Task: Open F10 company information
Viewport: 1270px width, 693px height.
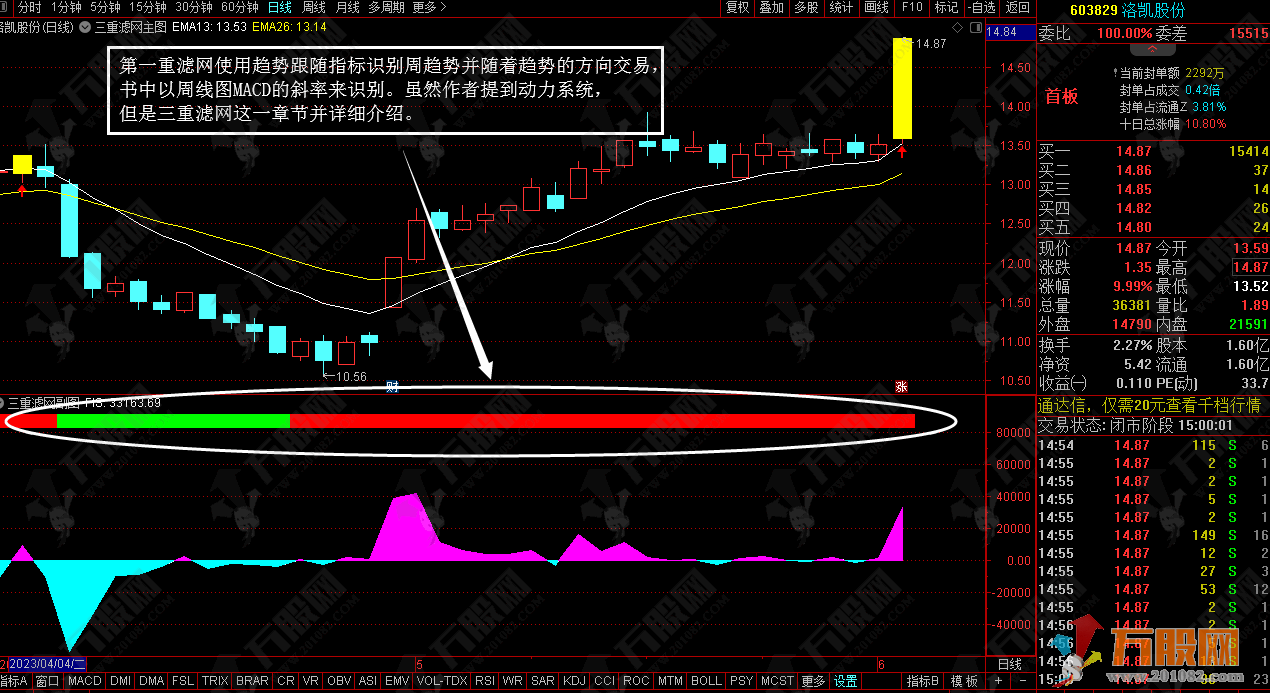Action: click(x=912, y=7)
